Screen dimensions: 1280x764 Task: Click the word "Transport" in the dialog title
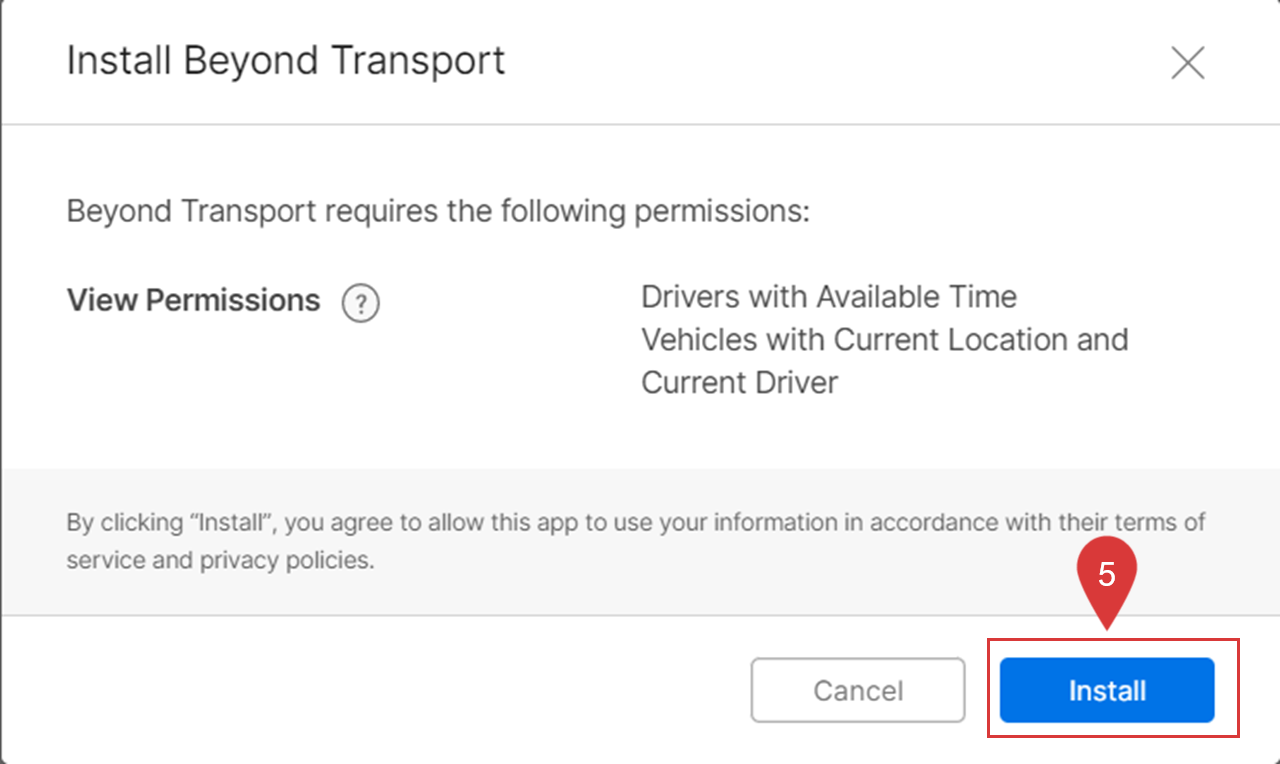point(418,61)
